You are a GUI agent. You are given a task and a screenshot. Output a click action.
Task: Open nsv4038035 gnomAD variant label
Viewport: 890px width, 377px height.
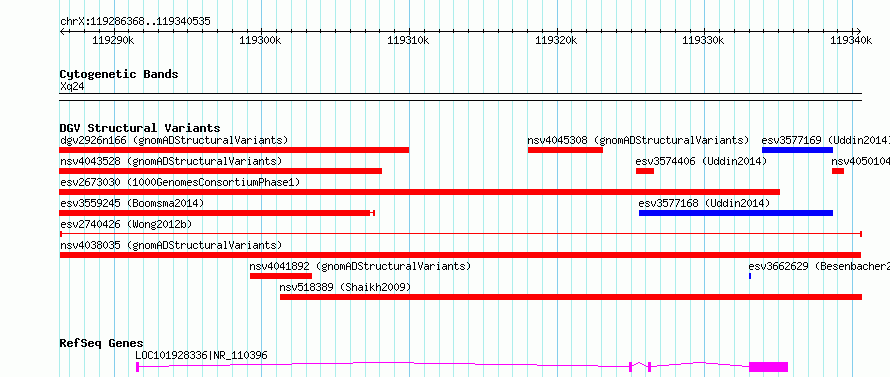[x=171, y=245]
